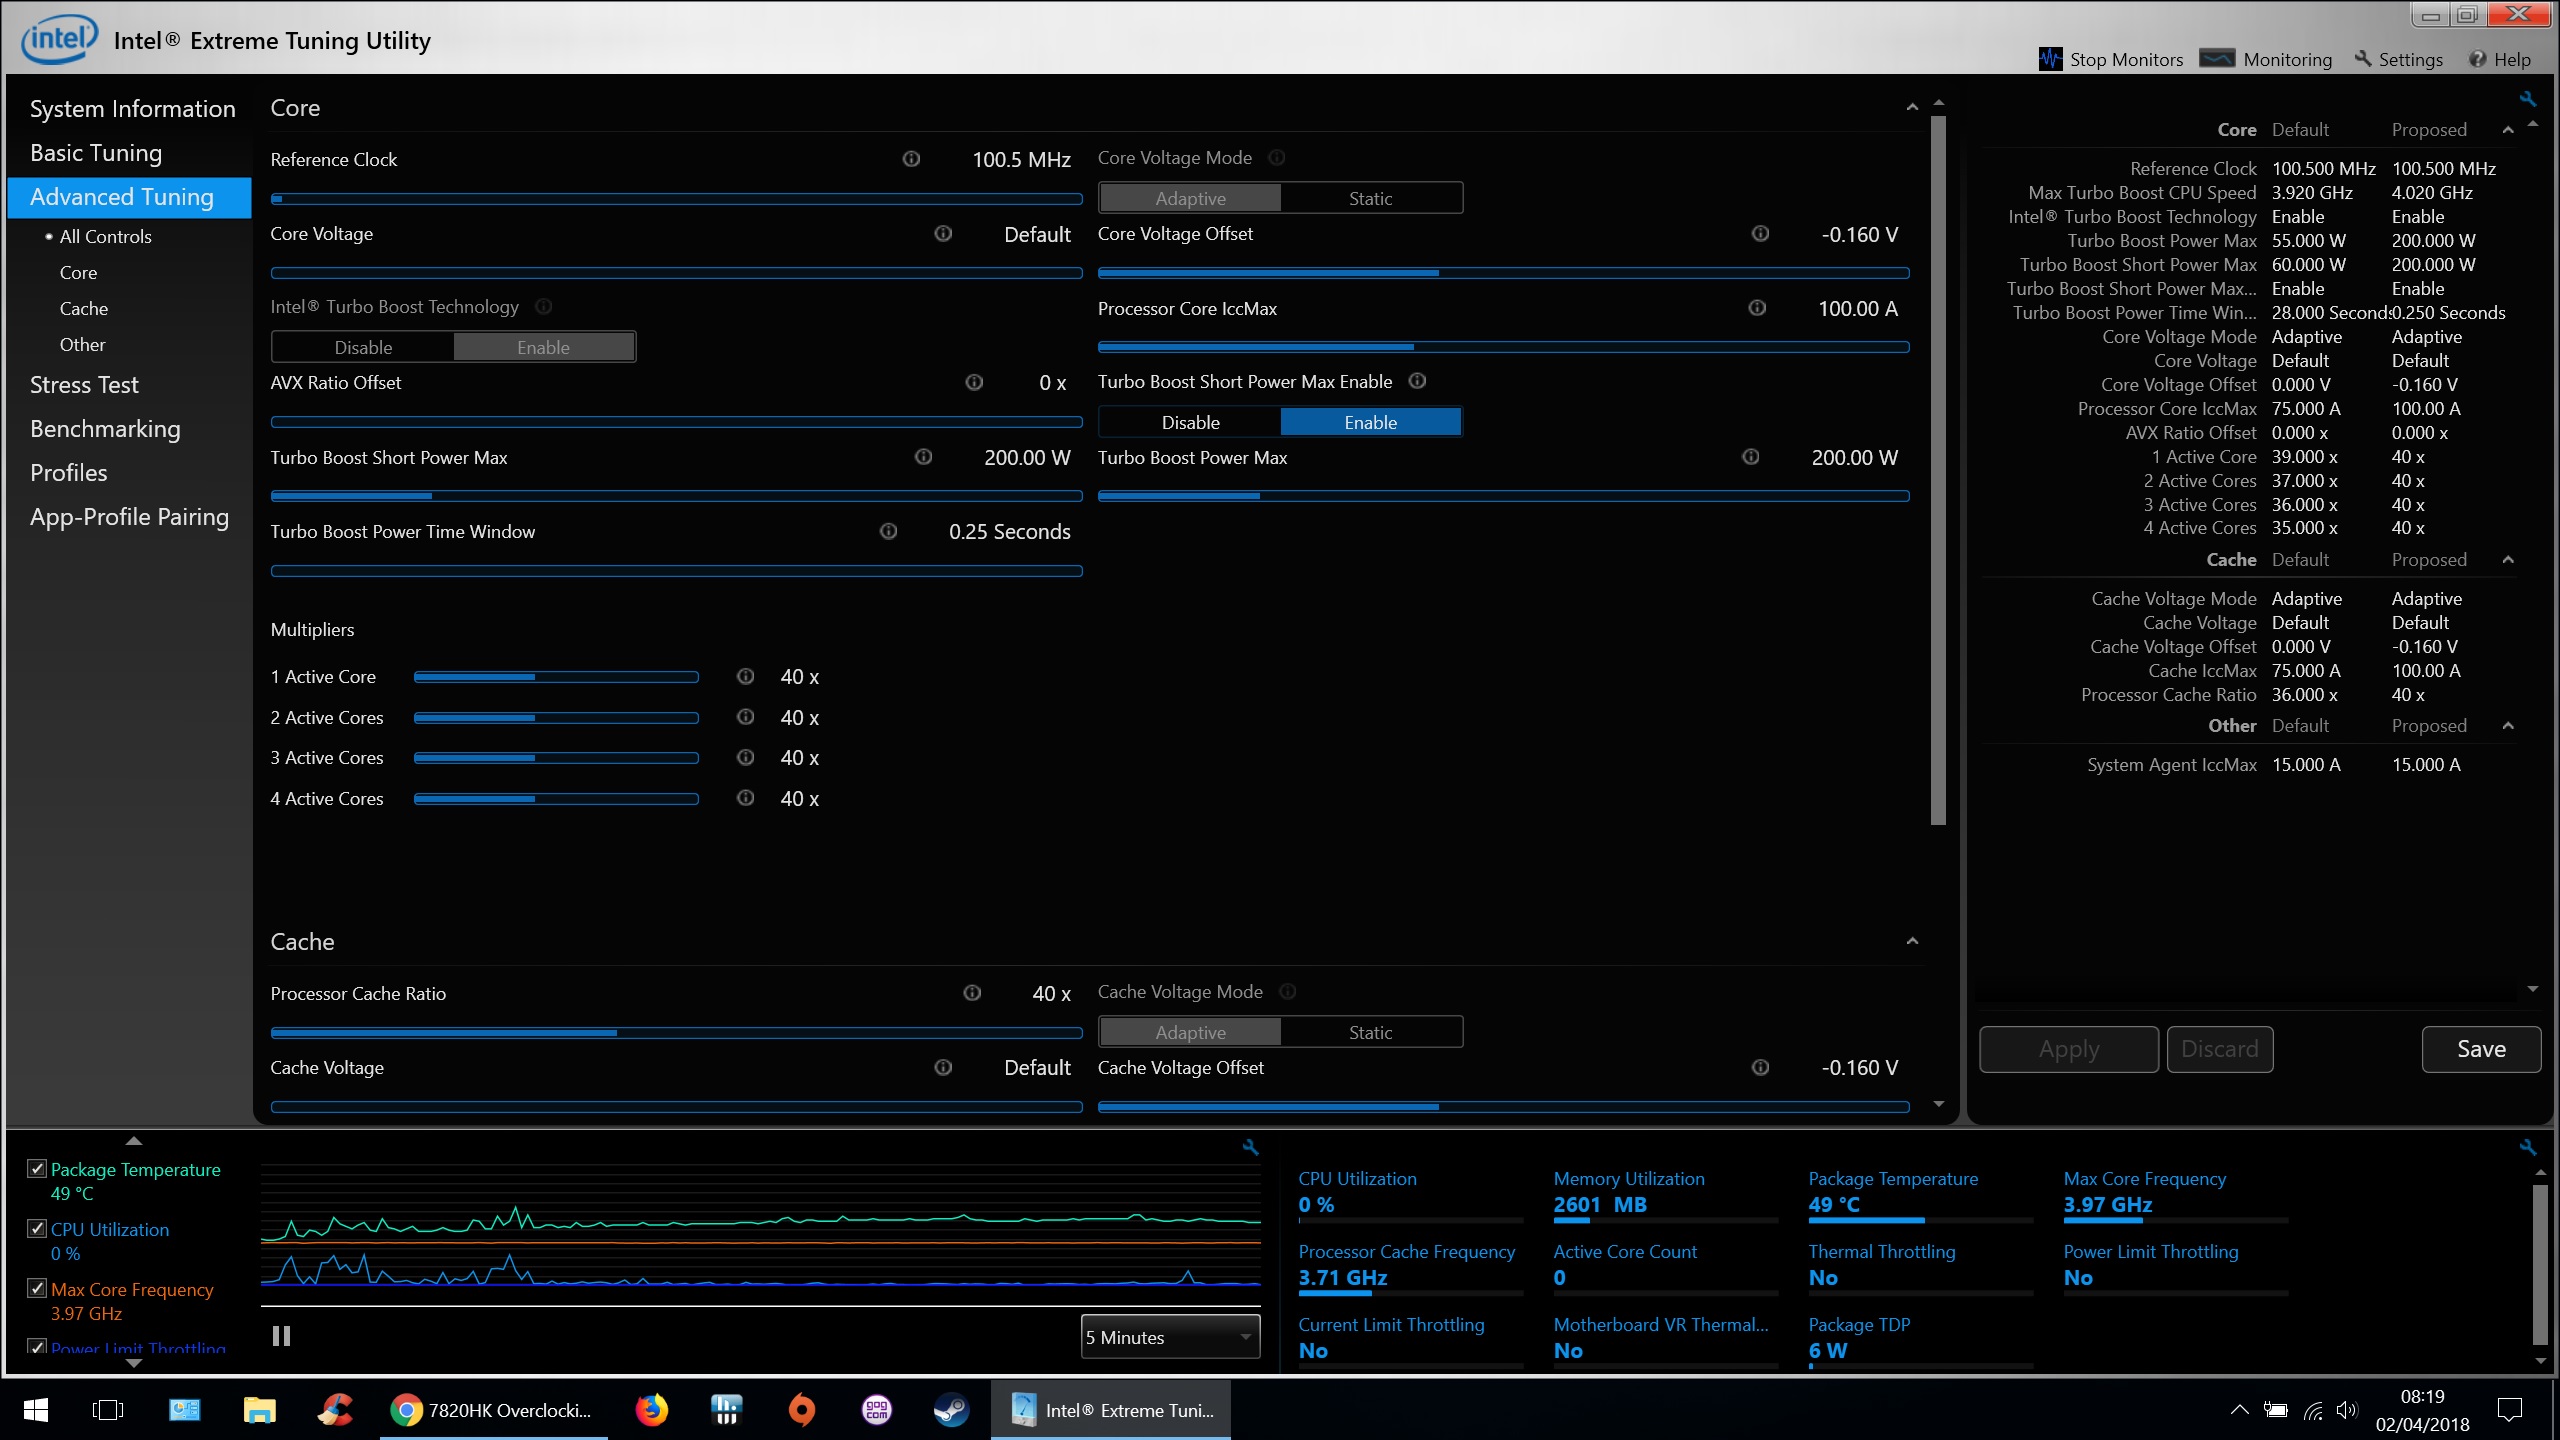This screenshot has width=2560, height=1440.
Task: Click wrench icon above the proposed settings panel
Action: 2528,98
